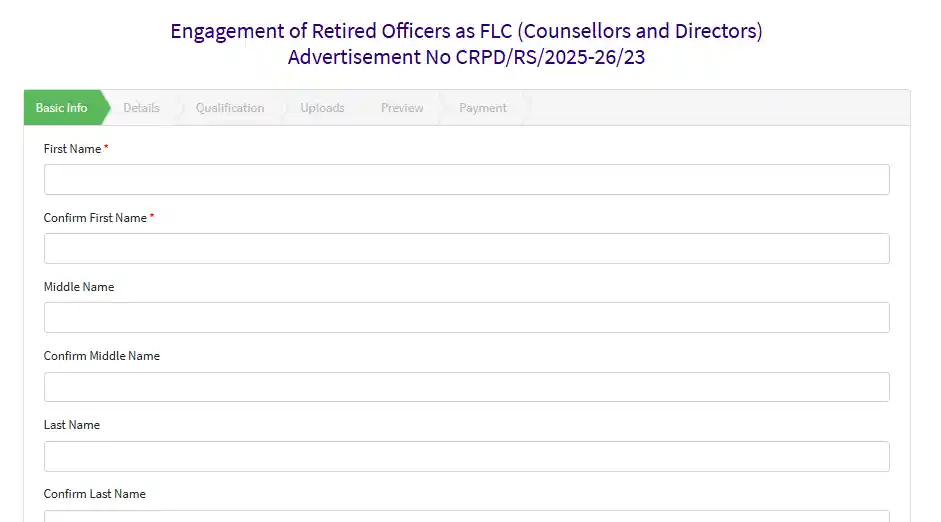
Task: Switch to the Uploads step tab
Action: 322,108
